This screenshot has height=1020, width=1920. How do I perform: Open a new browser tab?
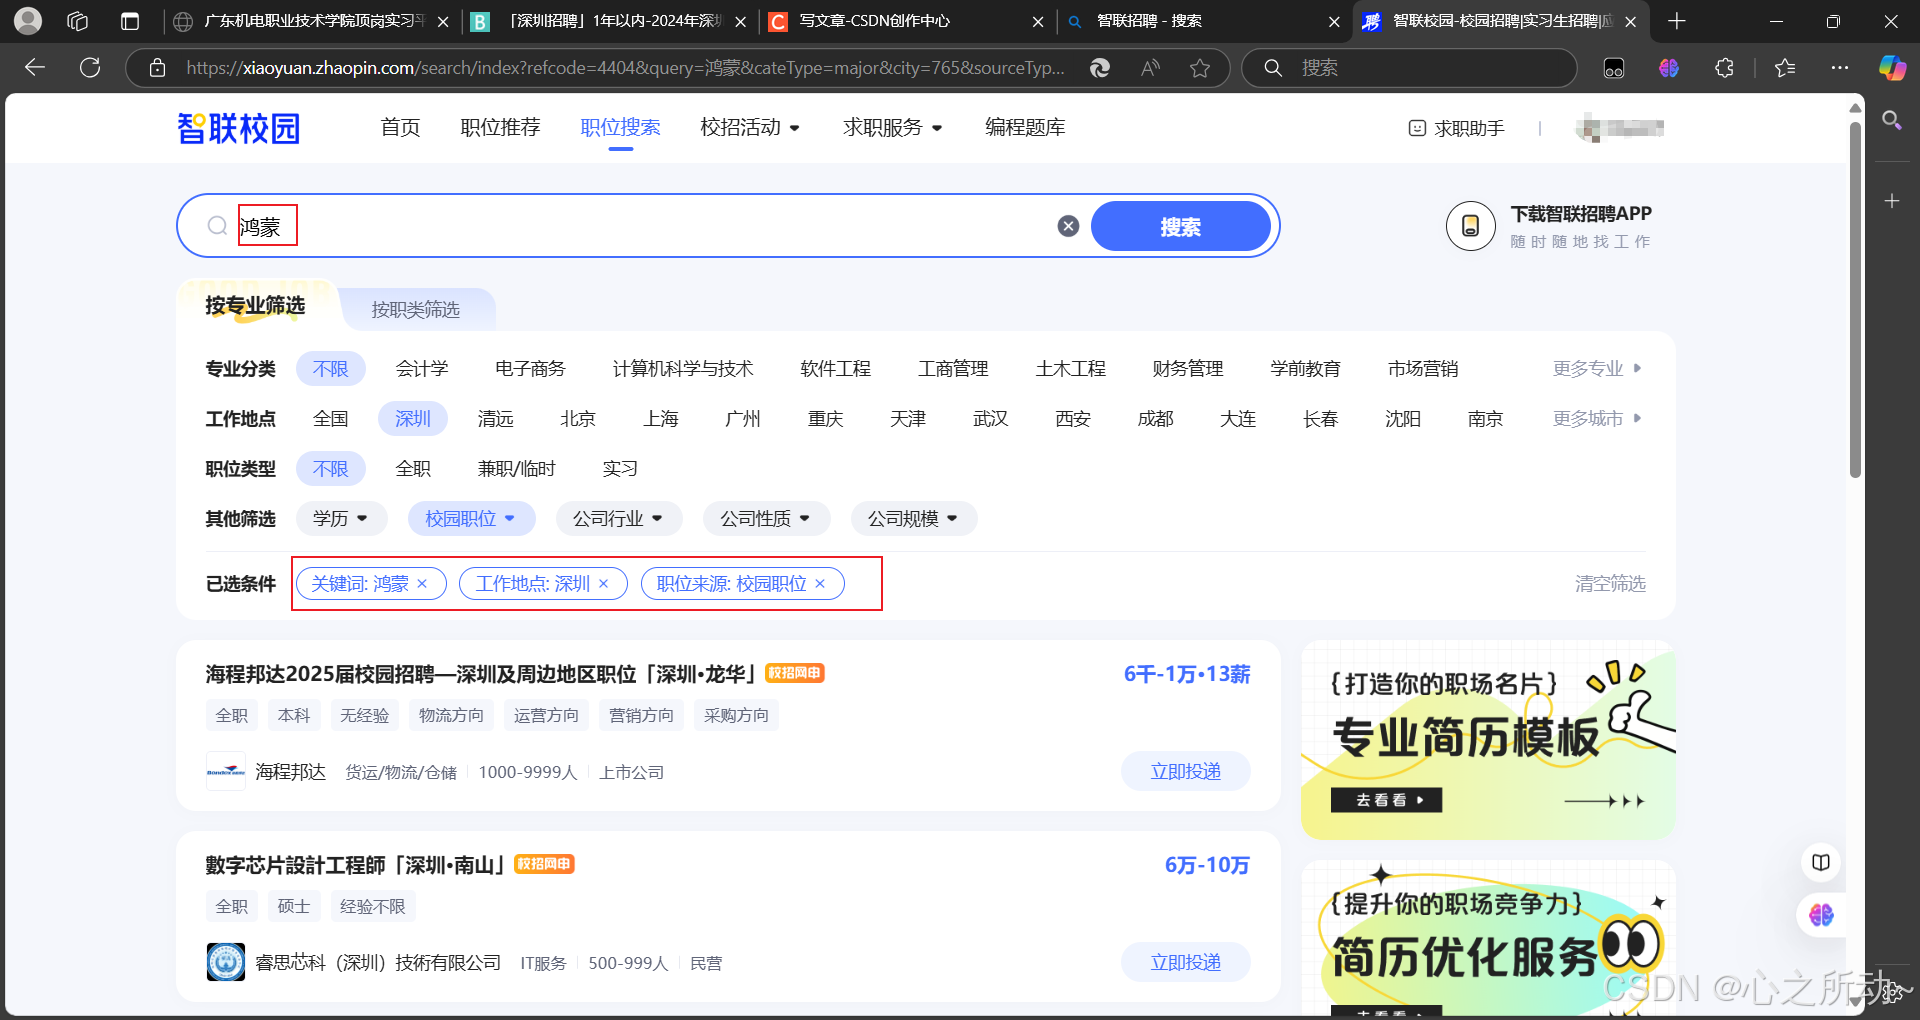pos(1677,21)
